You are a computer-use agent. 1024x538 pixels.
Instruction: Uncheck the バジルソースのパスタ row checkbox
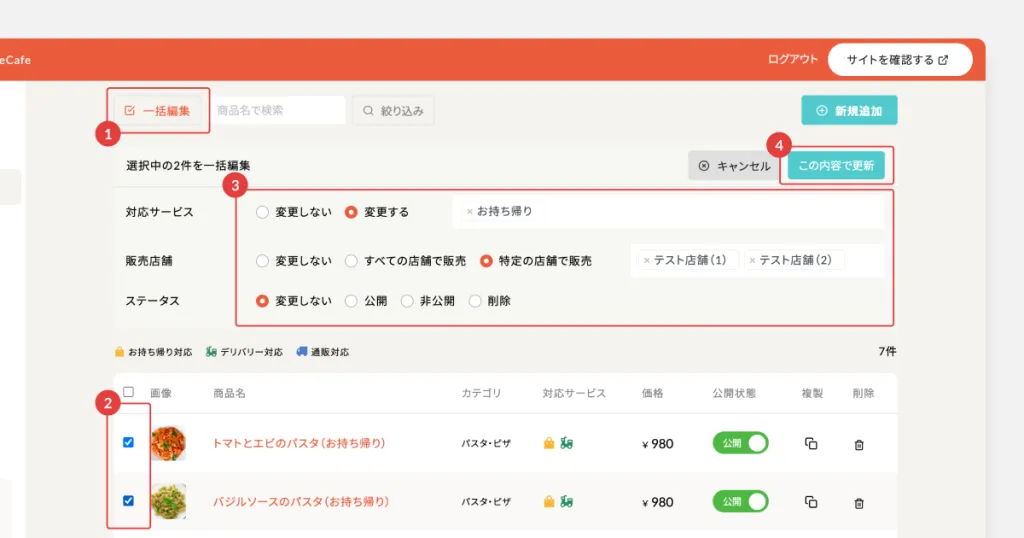point(128,501)
